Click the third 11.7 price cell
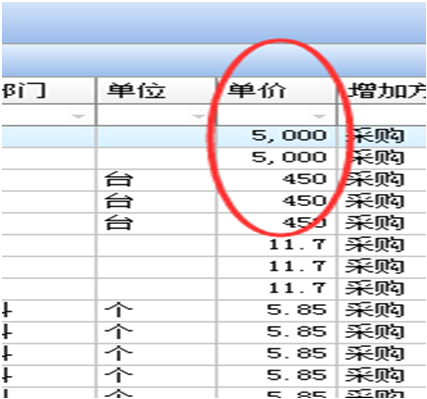The width and height of the screenshot is (427, 399). pyautogui.click(x=277, y=289)
